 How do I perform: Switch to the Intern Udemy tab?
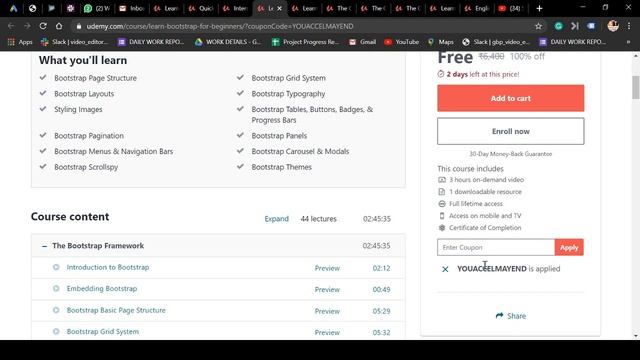coord(235,8)
